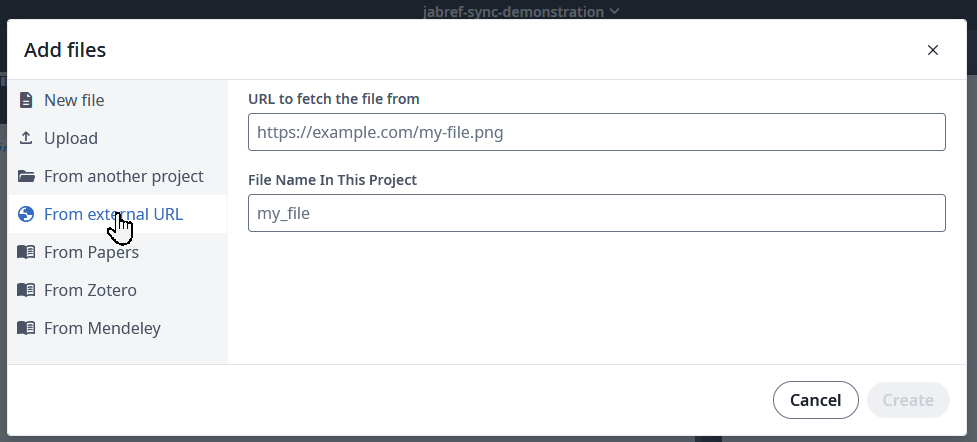Close the Add files dialog with X
The image size is (977, 442).
coord(933,50)
